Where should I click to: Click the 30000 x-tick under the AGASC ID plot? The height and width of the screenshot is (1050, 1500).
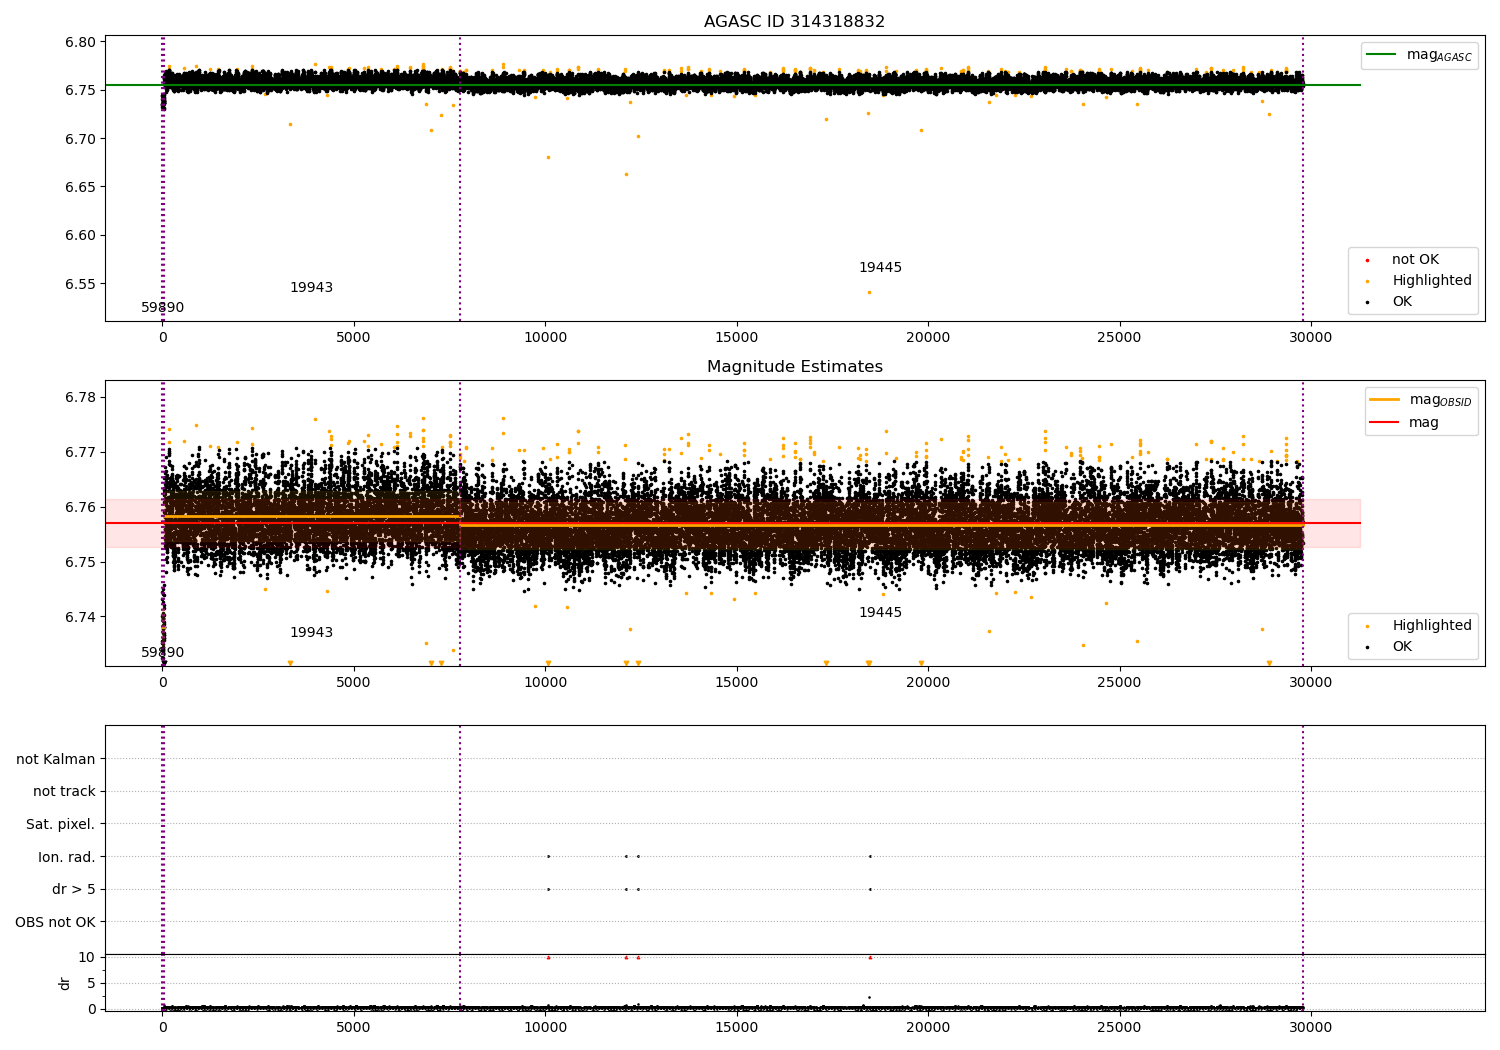[x=1310, y=338]
